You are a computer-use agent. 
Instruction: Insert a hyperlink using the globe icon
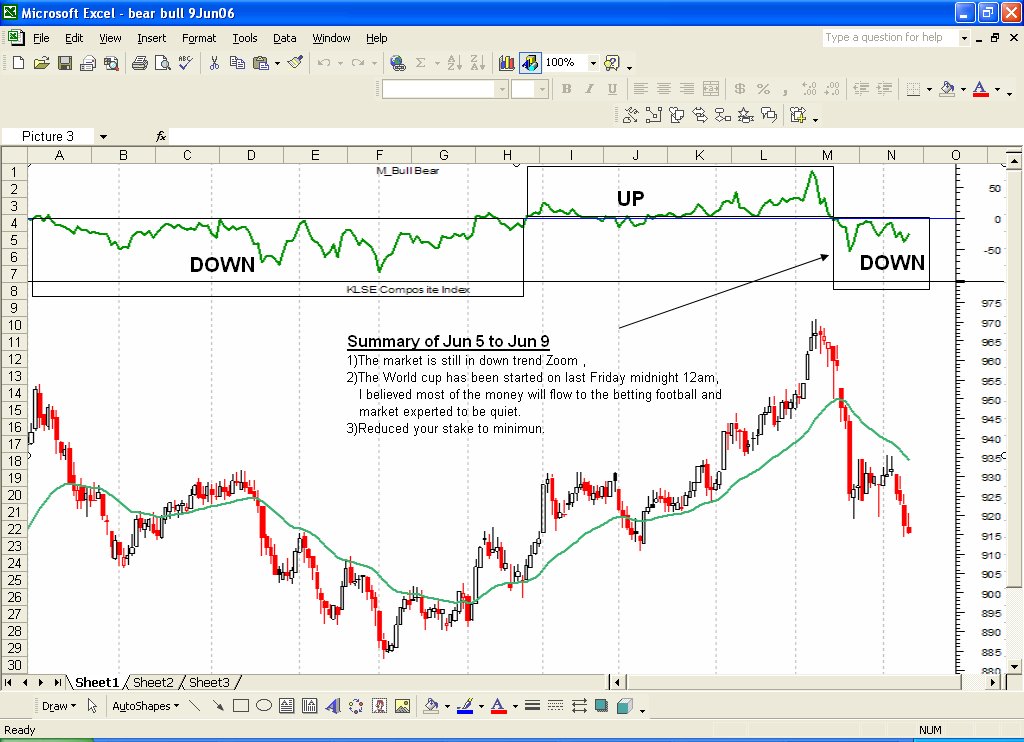click(397, 63)
